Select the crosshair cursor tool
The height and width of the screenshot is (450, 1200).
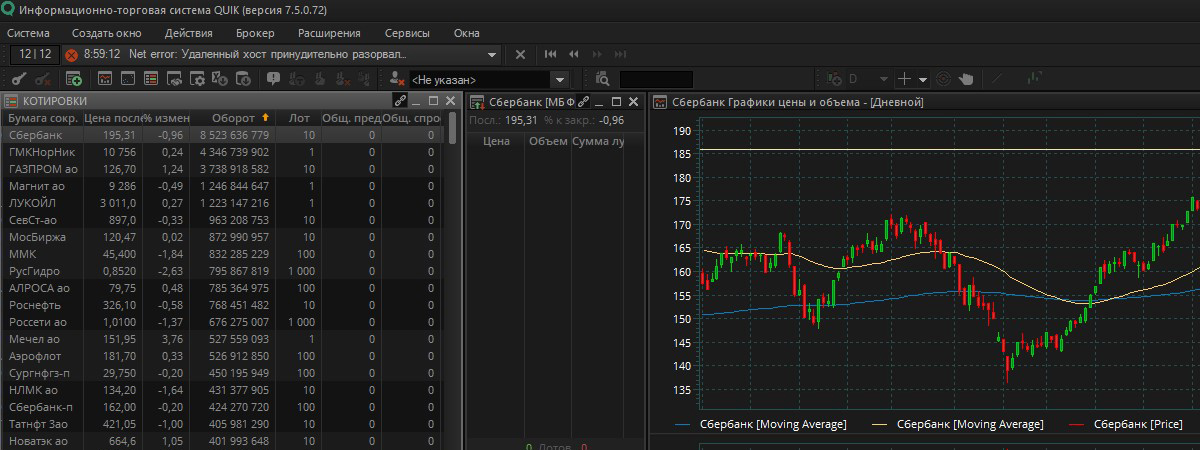(904, 79)
